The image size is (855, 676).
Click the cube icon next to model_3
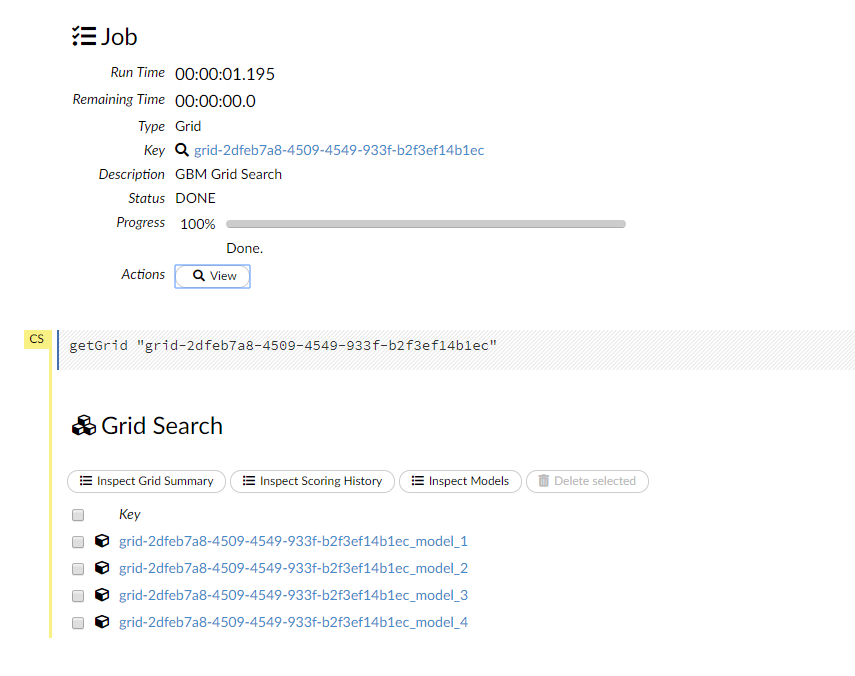tap(102, 595)
